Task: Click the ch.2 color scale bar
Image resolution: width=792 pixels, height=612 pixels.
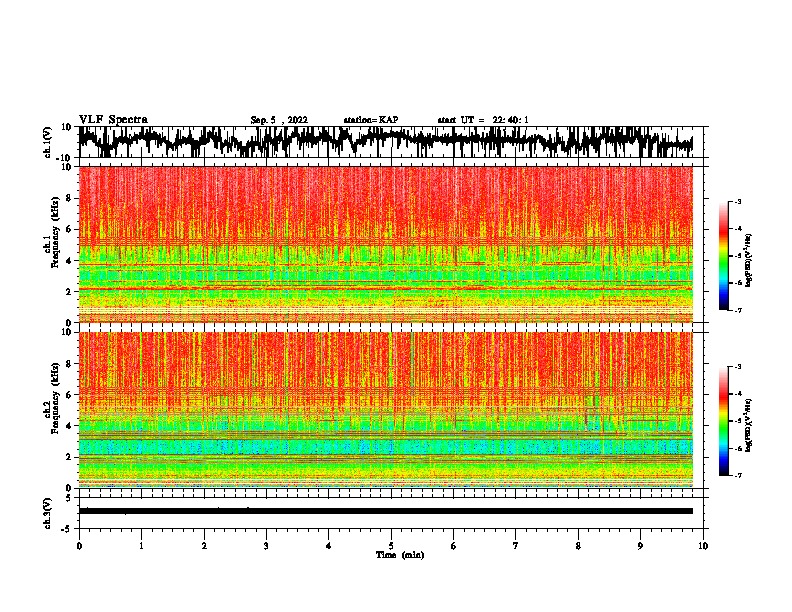Action: click(723, 421)
